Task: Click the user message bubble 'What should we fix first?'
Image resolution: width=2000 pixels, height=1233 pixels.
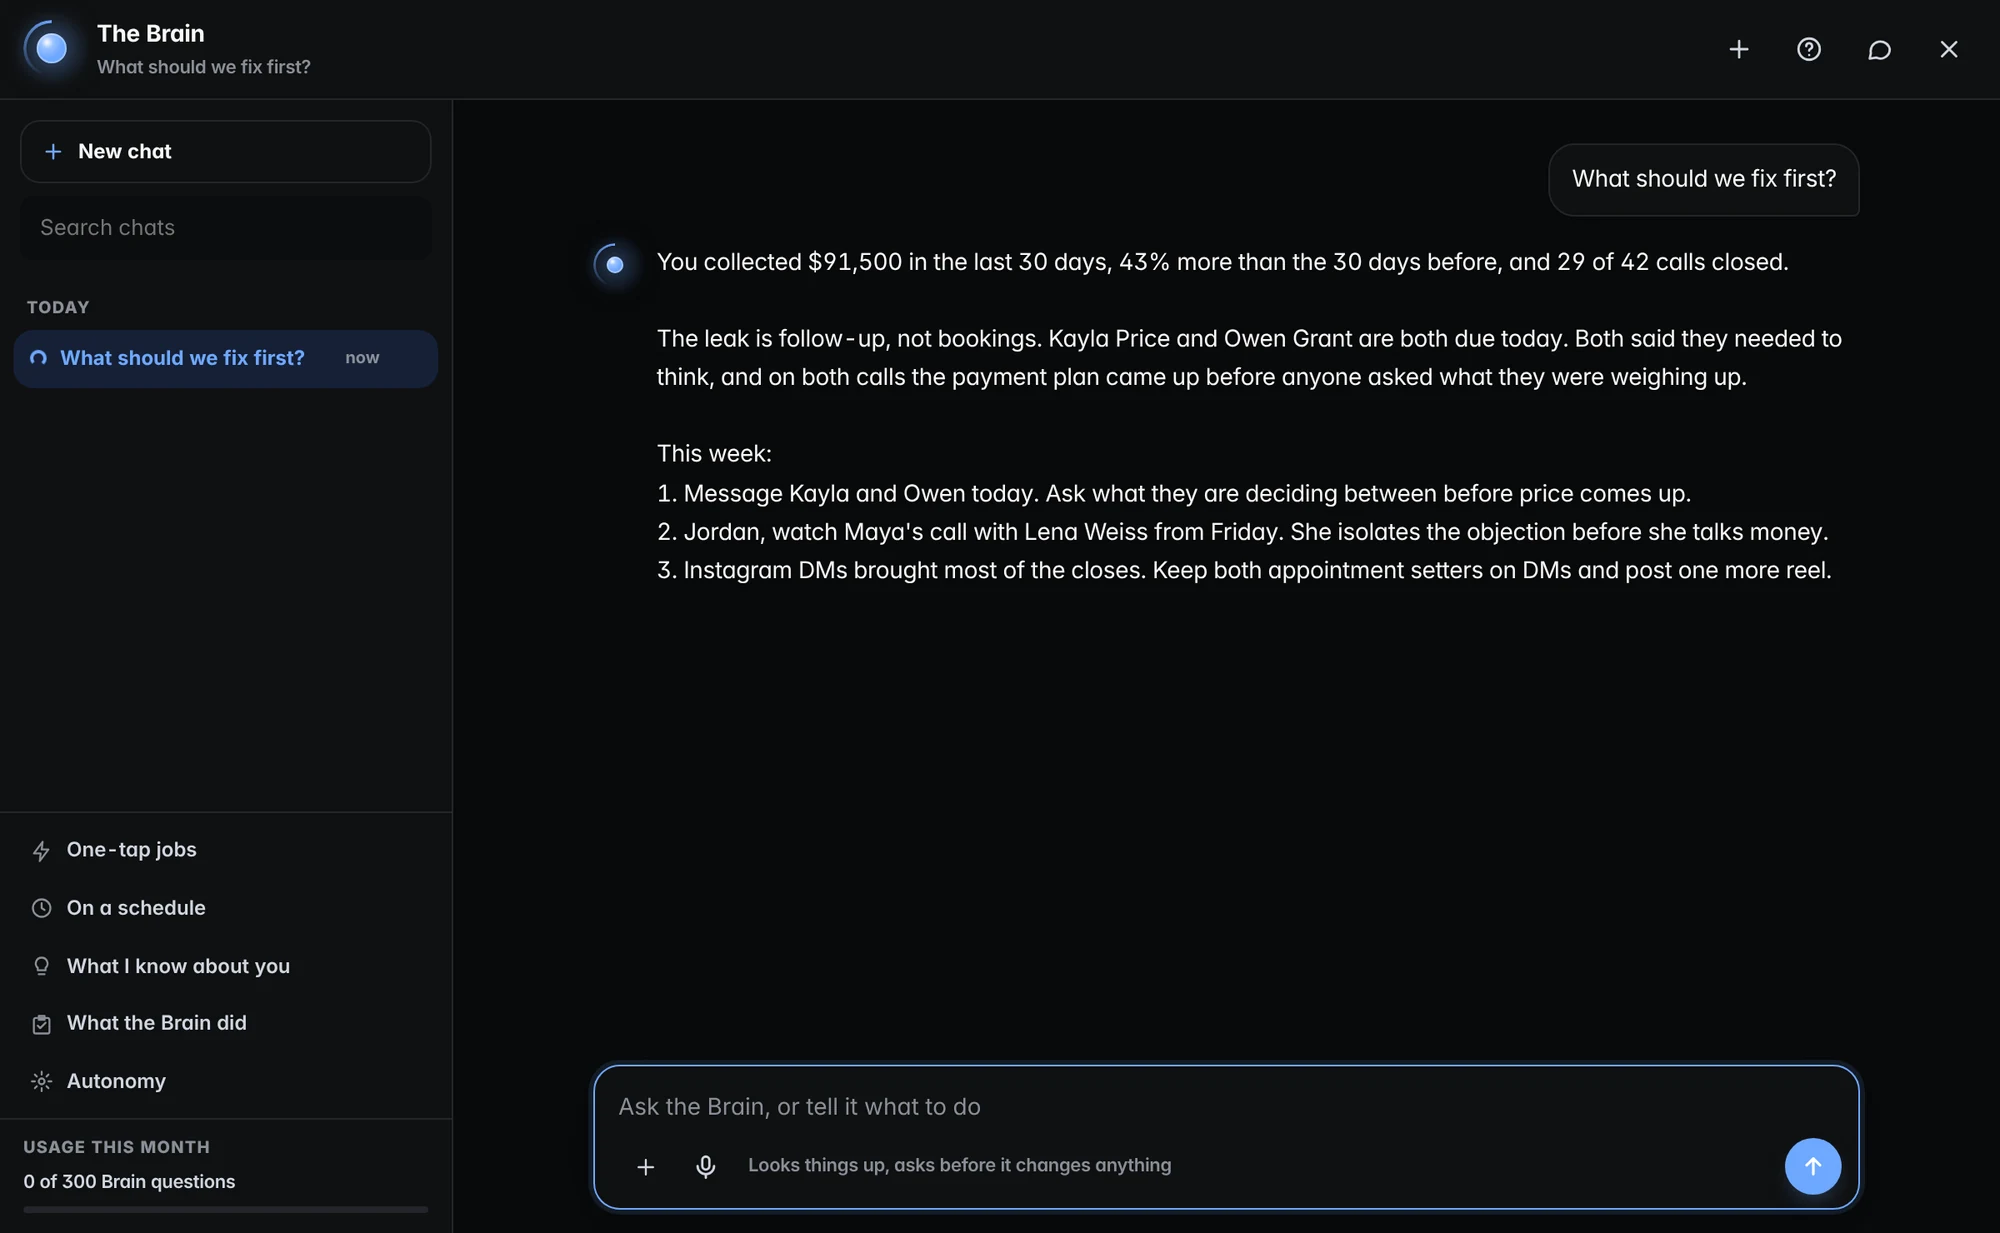Action: coord(1704,179)
